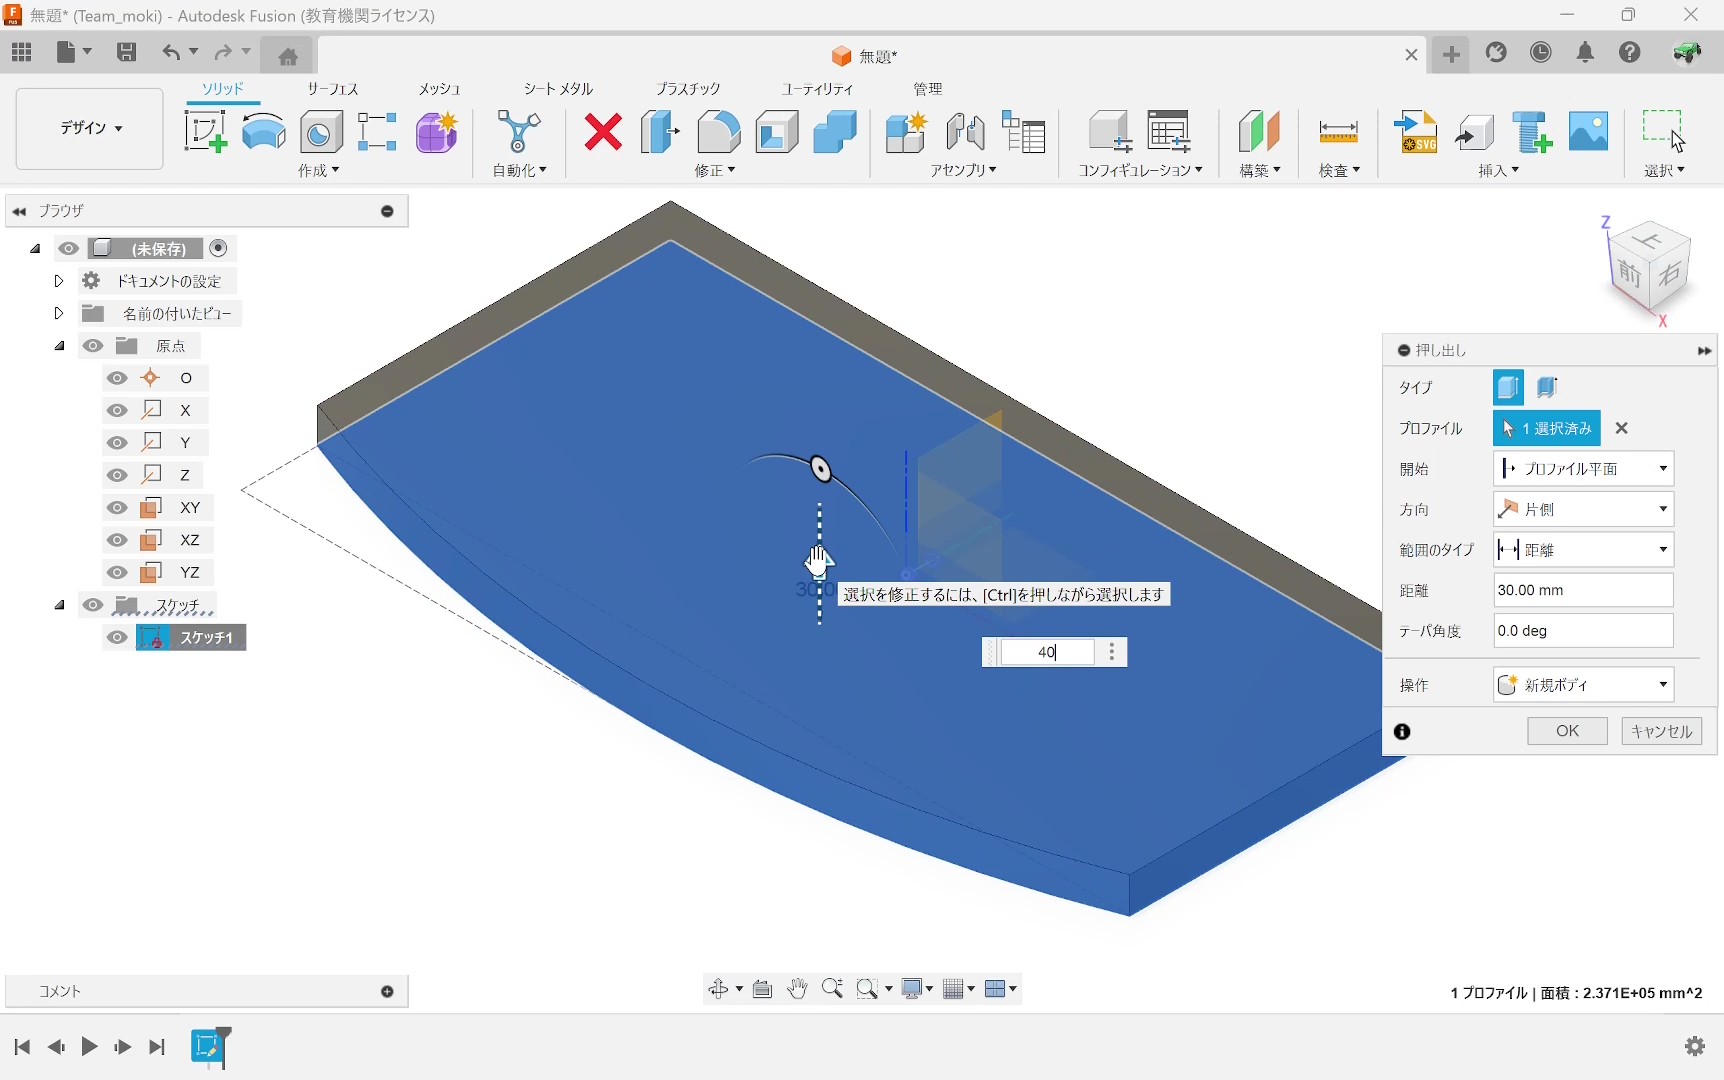Screen dimensions: 1724x1080
Task: Save the document with the floppy icon
Action: (x=126, y=52)
